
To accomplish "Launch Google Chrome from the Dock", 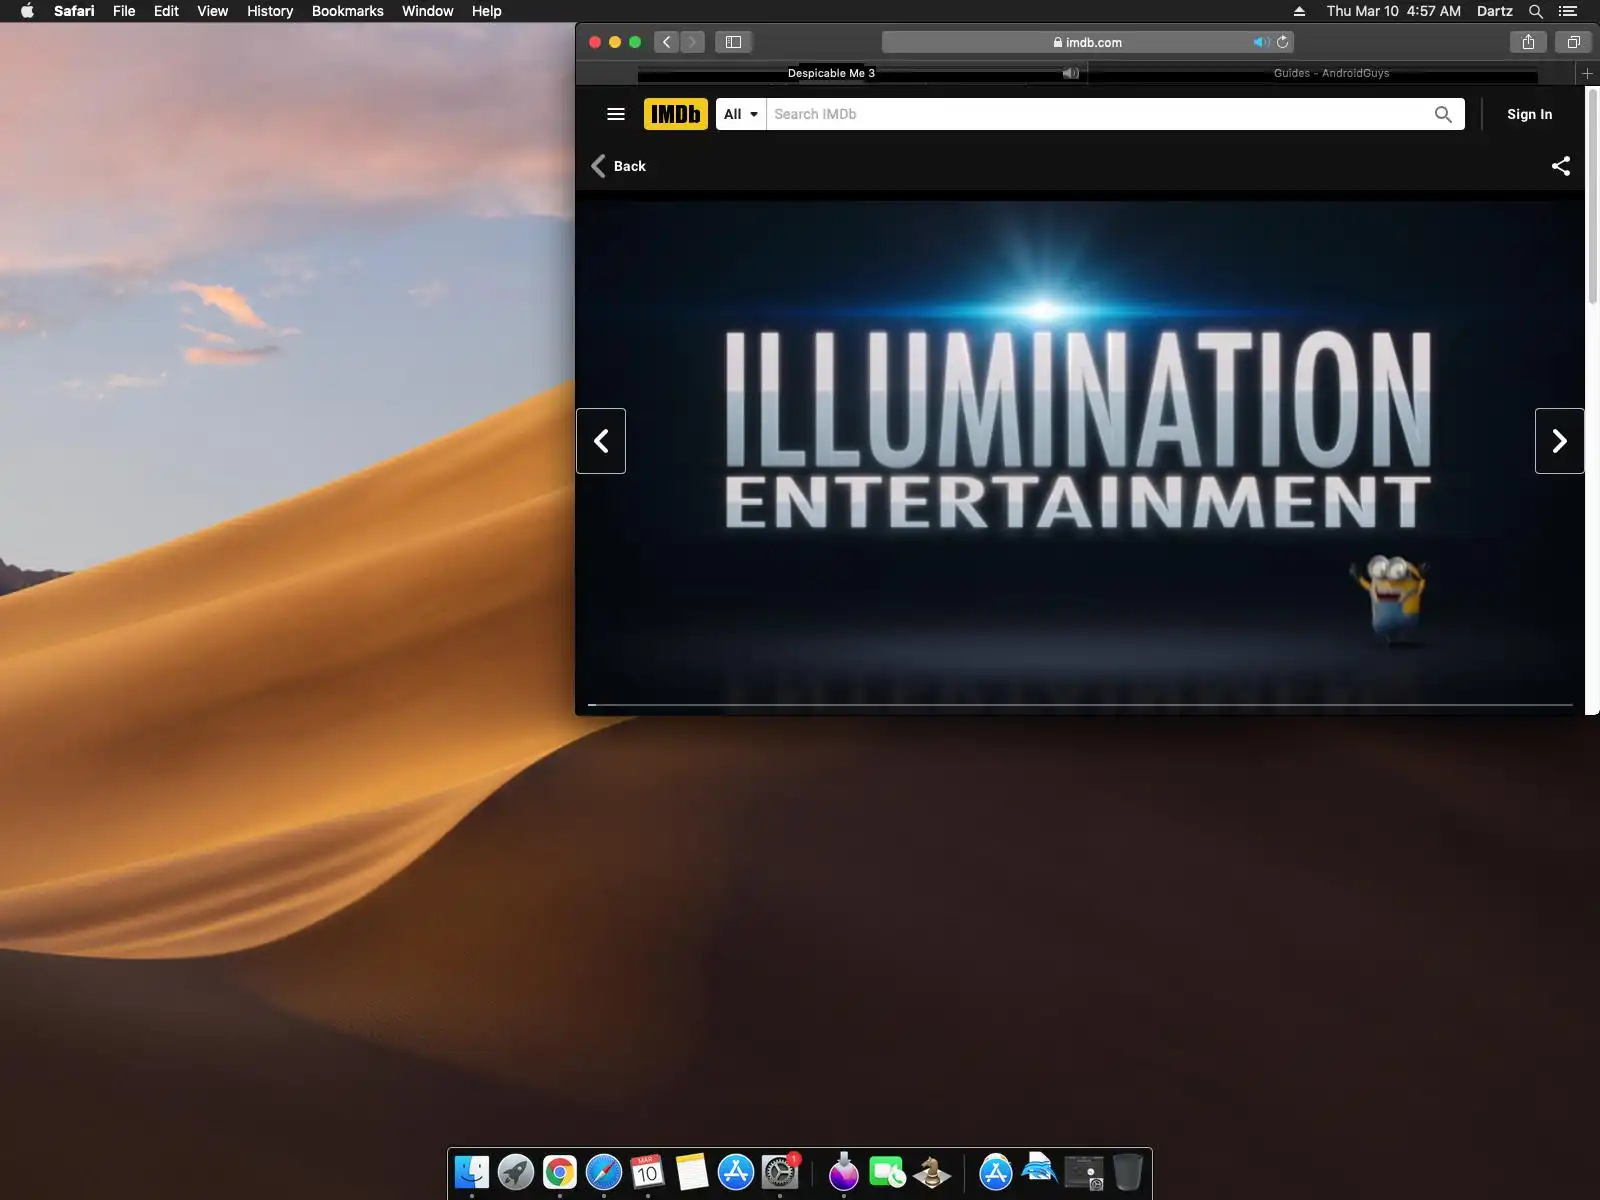I will click(x=560, y=1172).
